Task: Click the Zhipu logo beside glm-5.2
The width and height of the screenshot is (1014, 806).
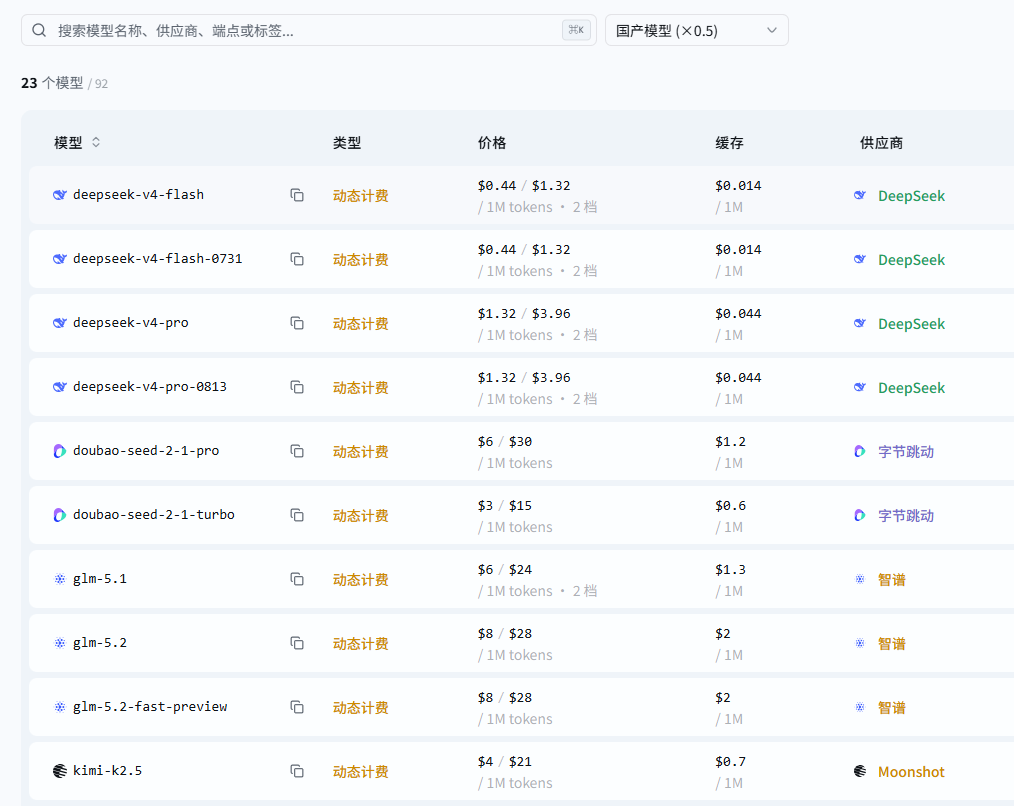Action: [x=59, y=643]
